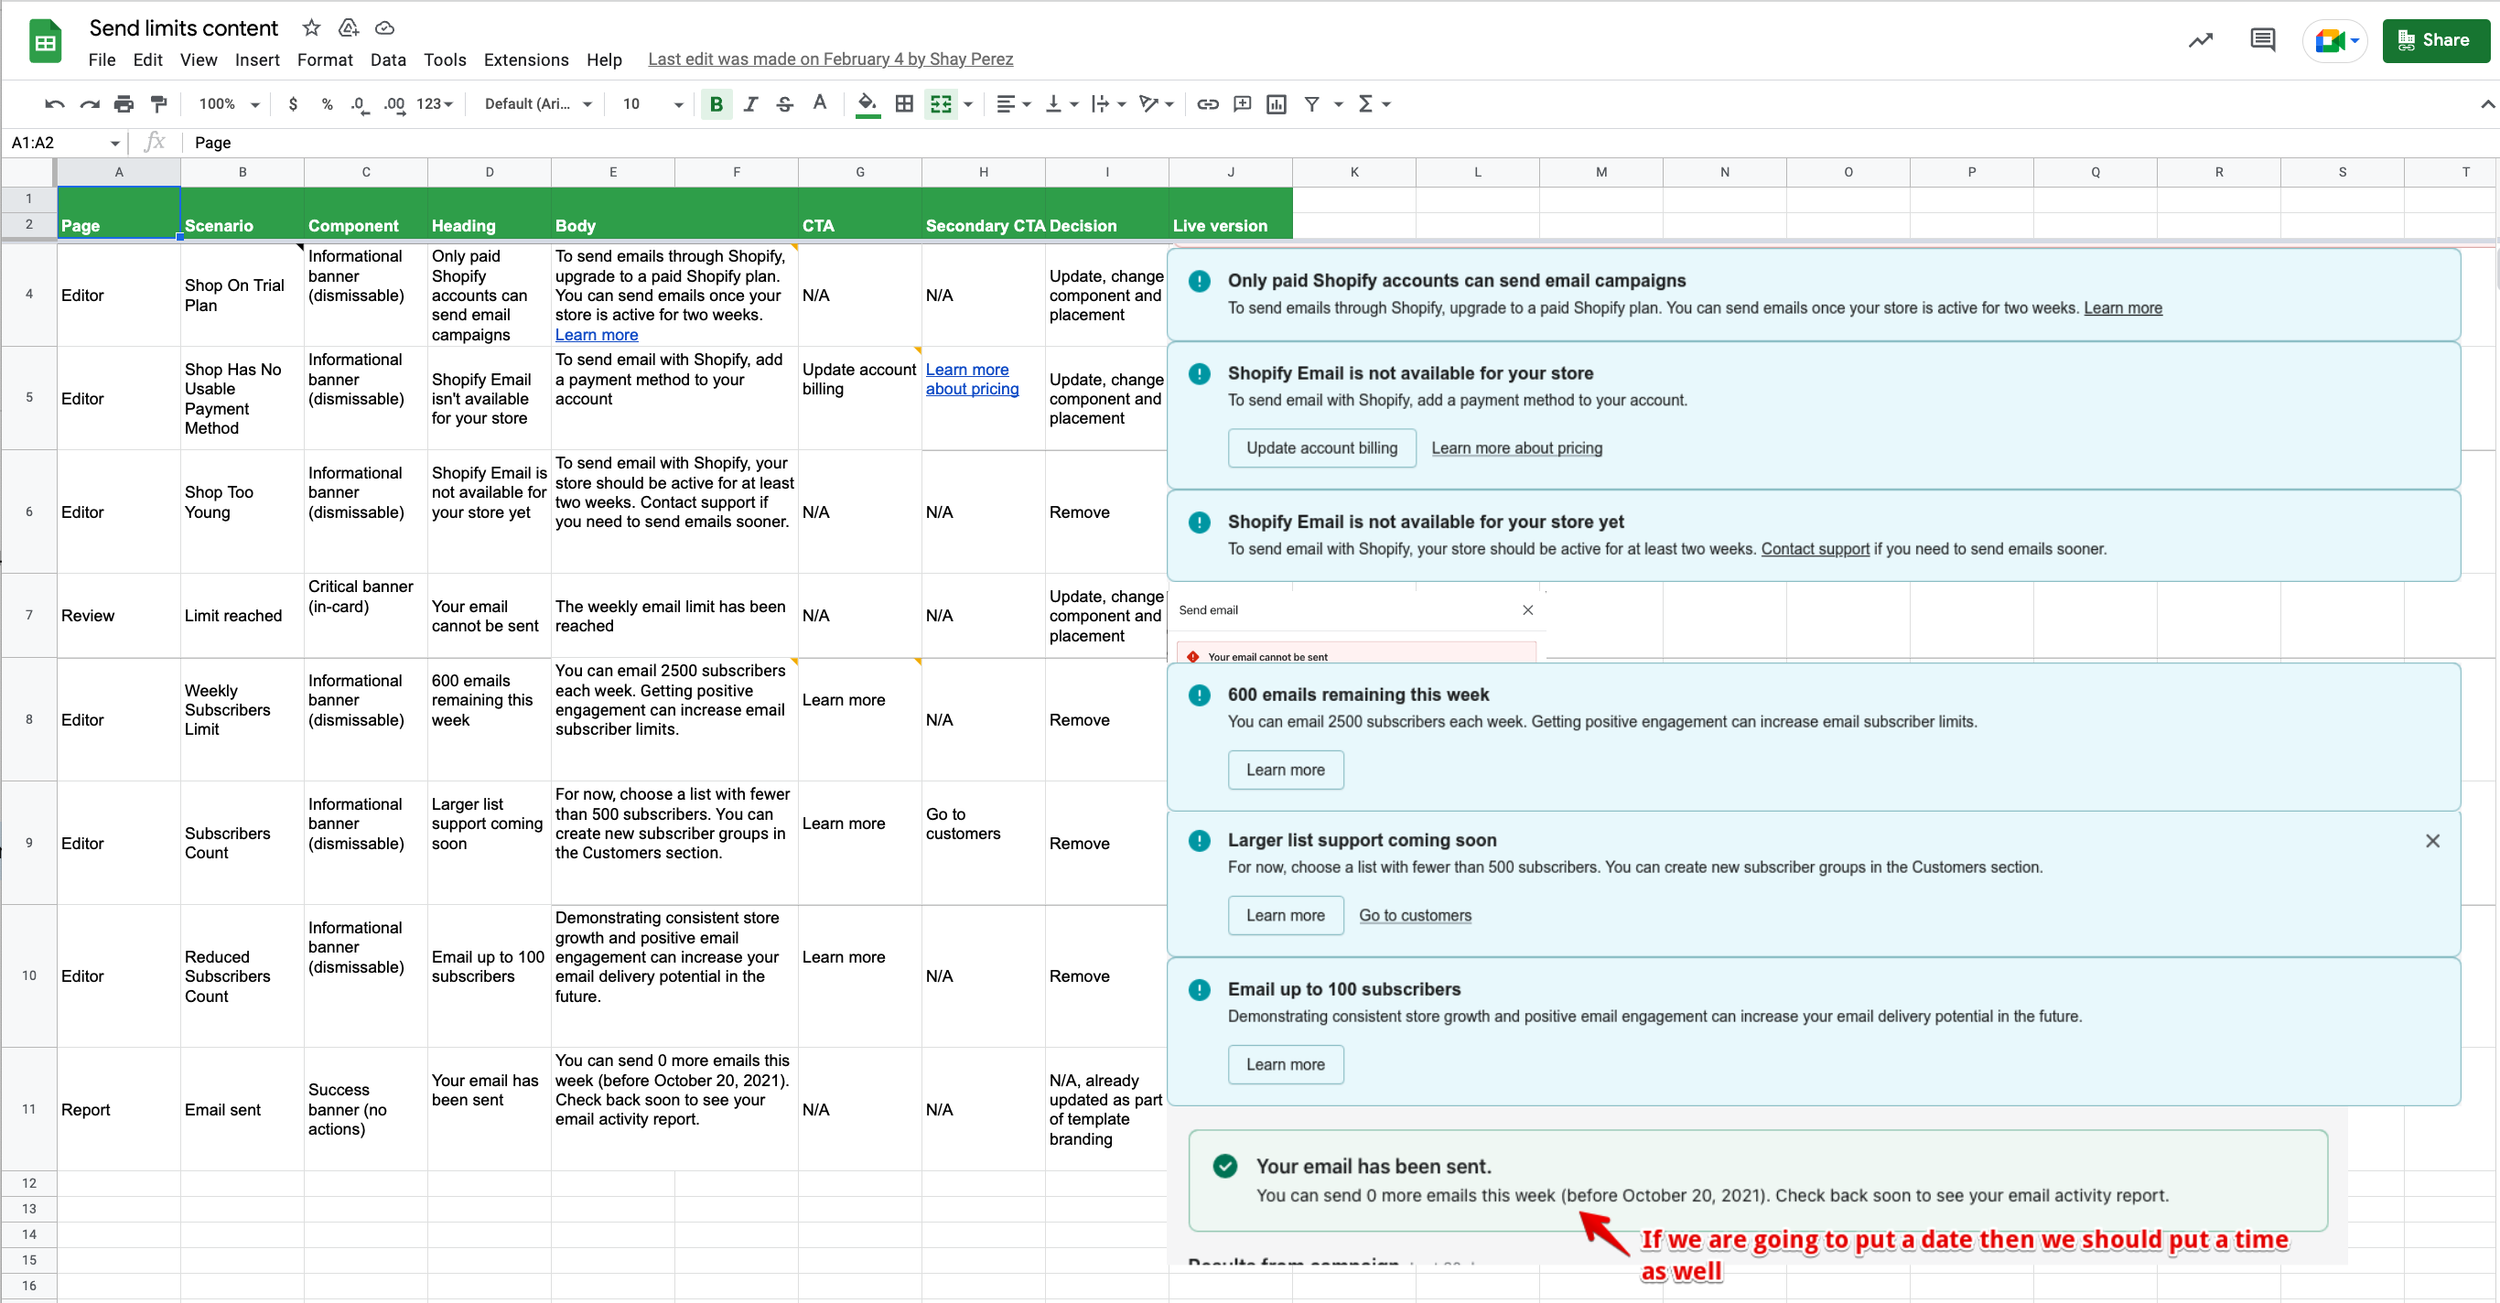Image resolution: width=2500 pixels, height=1303 pixels.
Task: Click the Increase decimal places icon
Action: 395,104
